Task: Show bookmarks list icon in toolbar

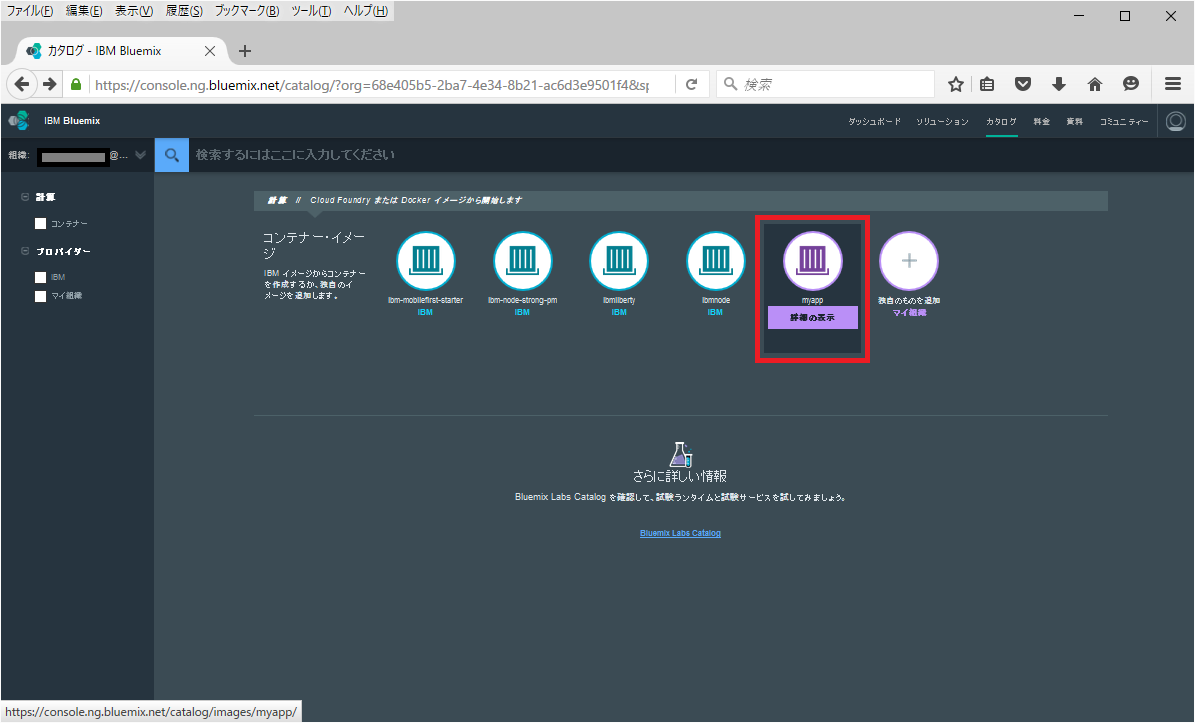Action: [987, 85]
